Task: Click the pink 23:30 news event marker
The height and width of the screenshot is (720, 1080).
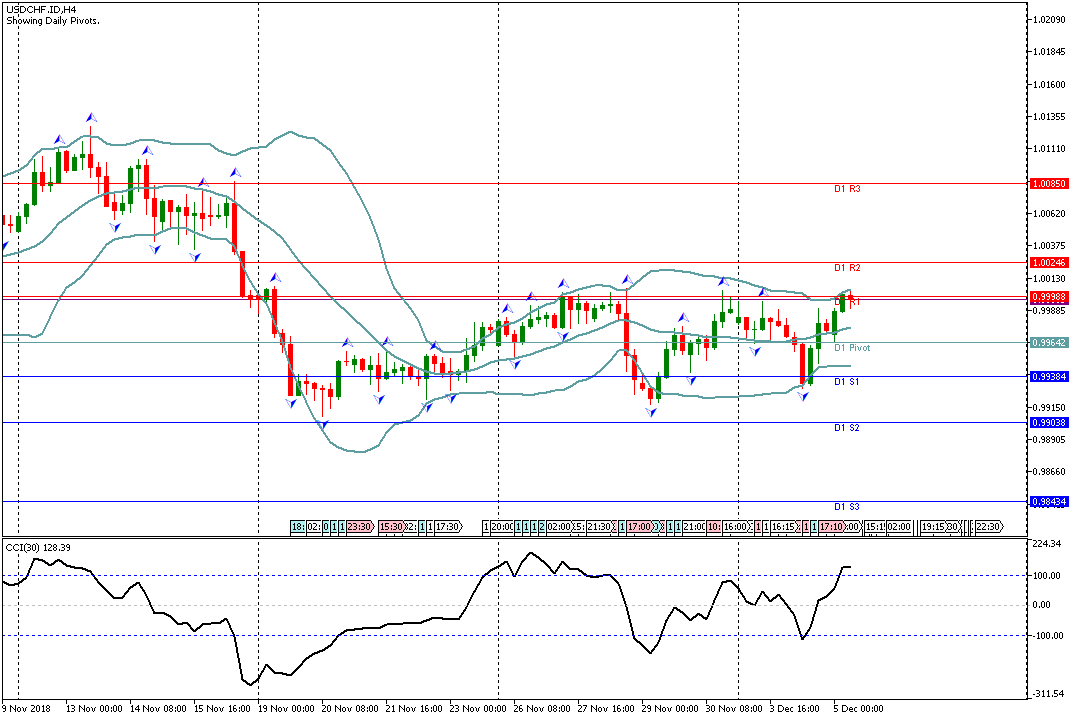Action: point(360,527)
